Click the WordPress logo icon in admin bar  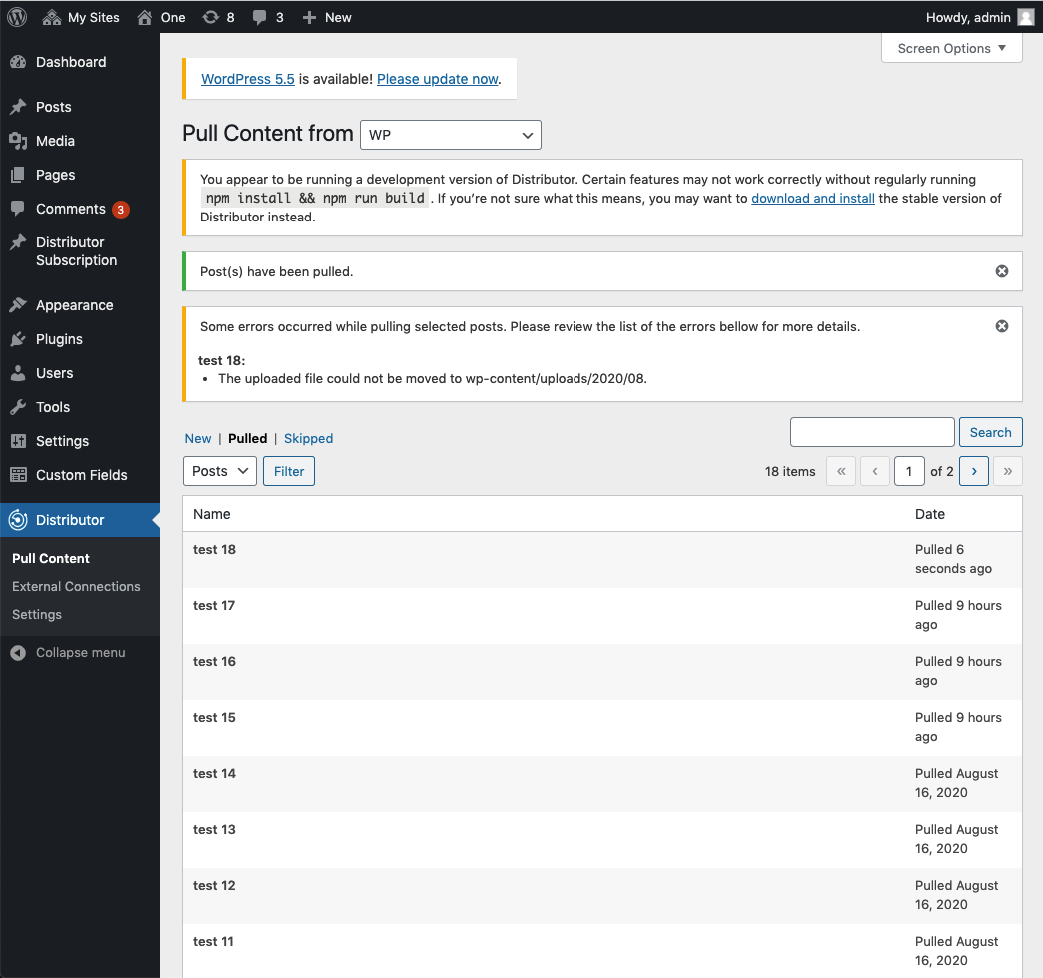tap(17, 17)
